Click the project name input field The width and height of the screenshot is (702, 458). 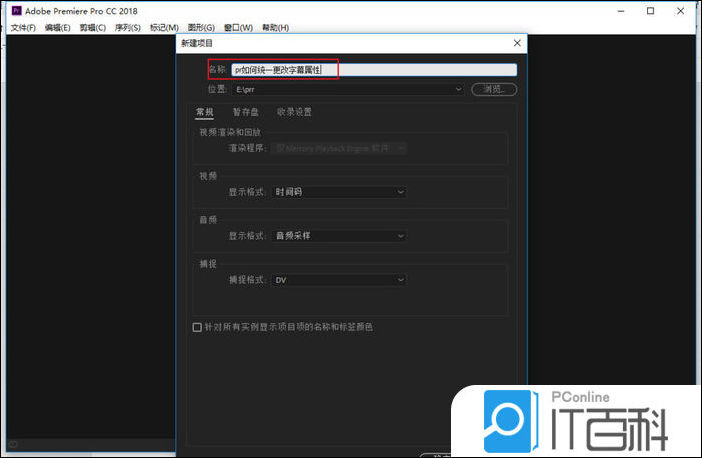[x=374, y=70]
